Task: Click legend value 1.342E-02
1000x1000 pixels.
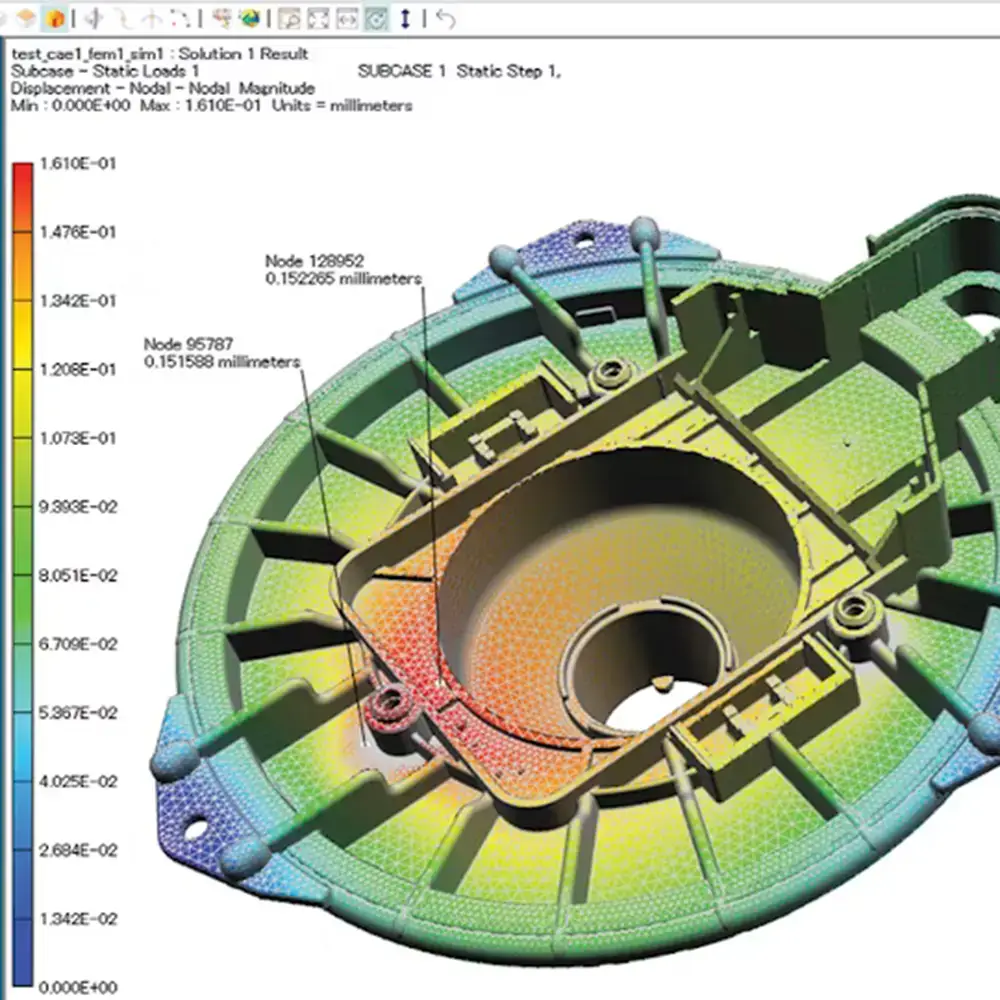Action: pos(78,919)
